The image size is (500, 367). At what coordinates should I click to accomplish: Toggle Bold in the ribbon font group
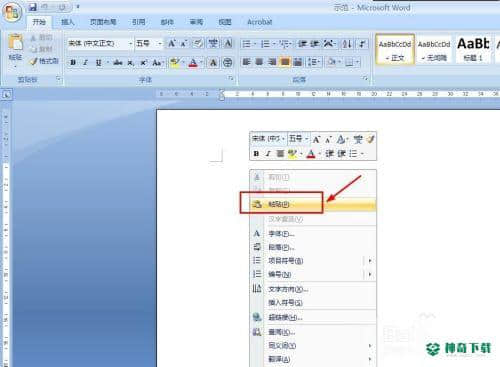[x=73, y=62]
